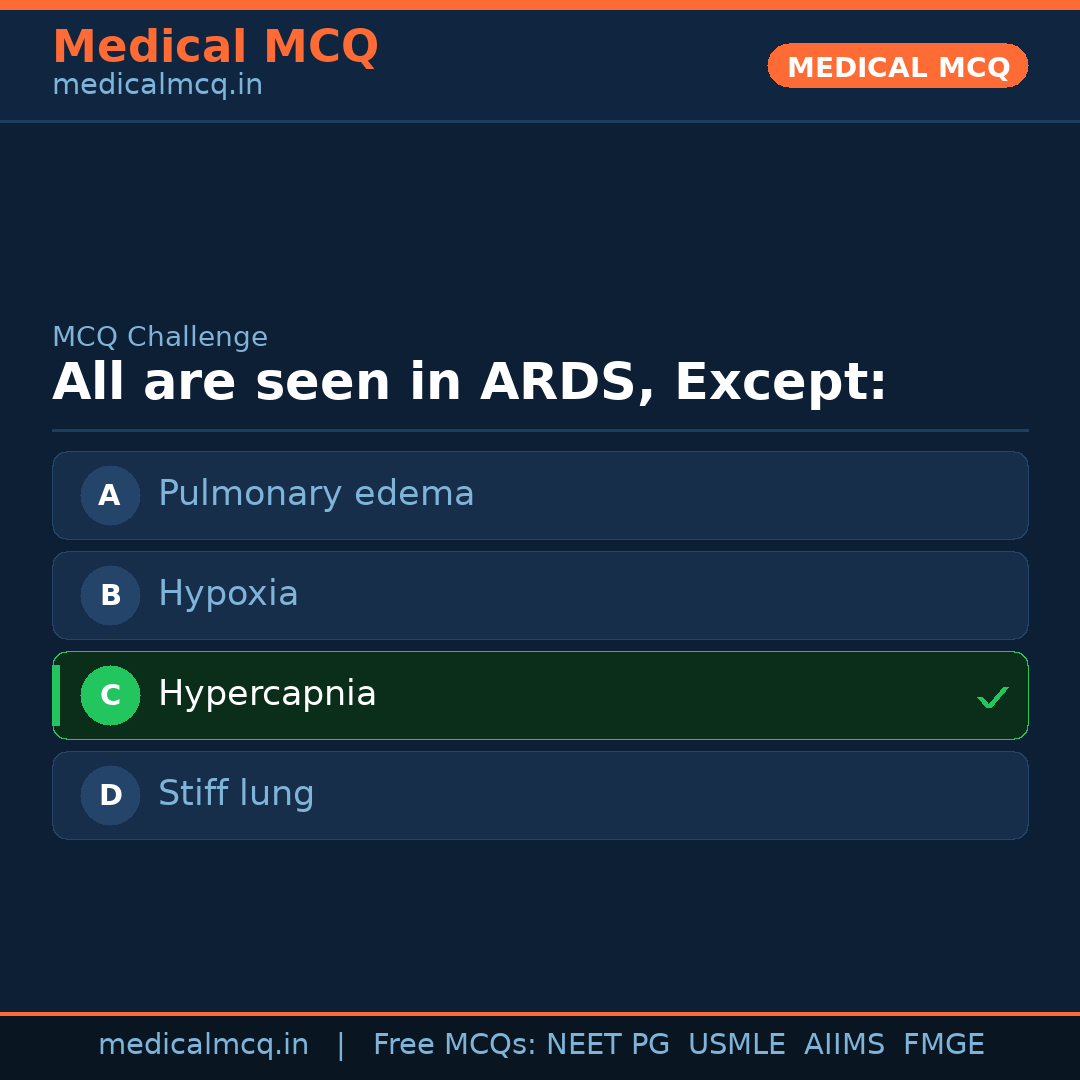Select the Stiff lung option
Screen dimensions: 1080x1080
[x=236, y=794]
